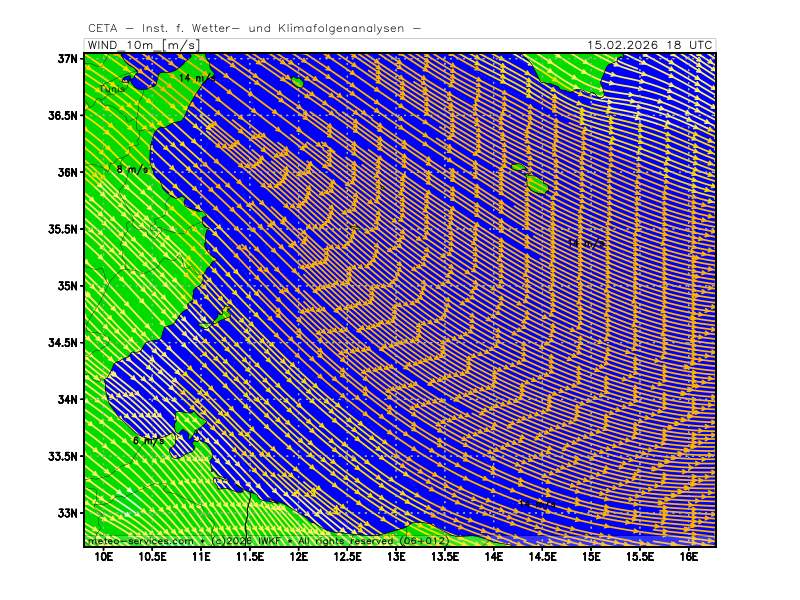
Task: Click the Malta island on the map
Action: click(537, 184)
